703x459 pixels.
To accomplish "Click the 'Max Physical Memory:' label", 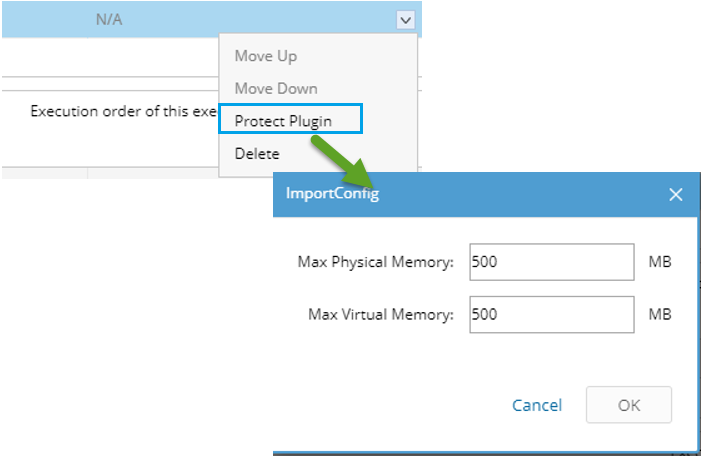I will 376,262.
